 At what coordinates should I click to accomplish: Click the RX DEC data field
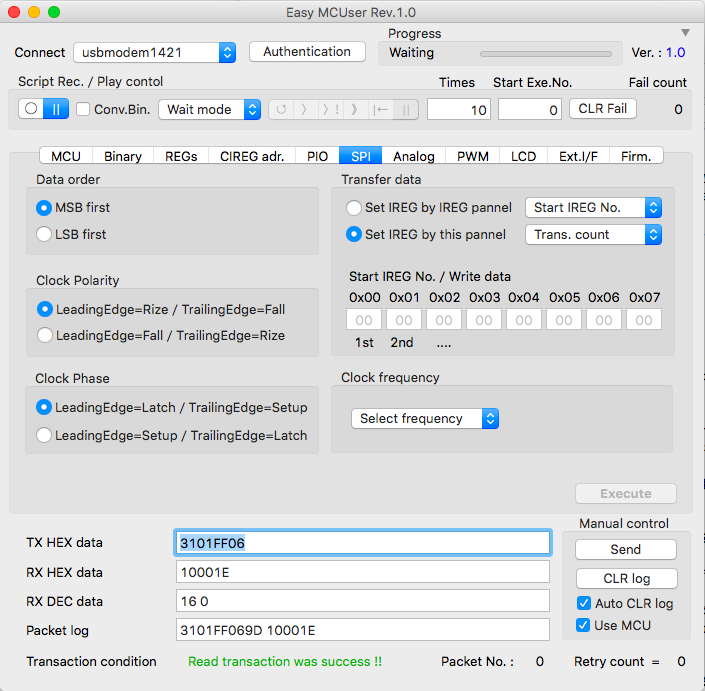tap(362, 601)
